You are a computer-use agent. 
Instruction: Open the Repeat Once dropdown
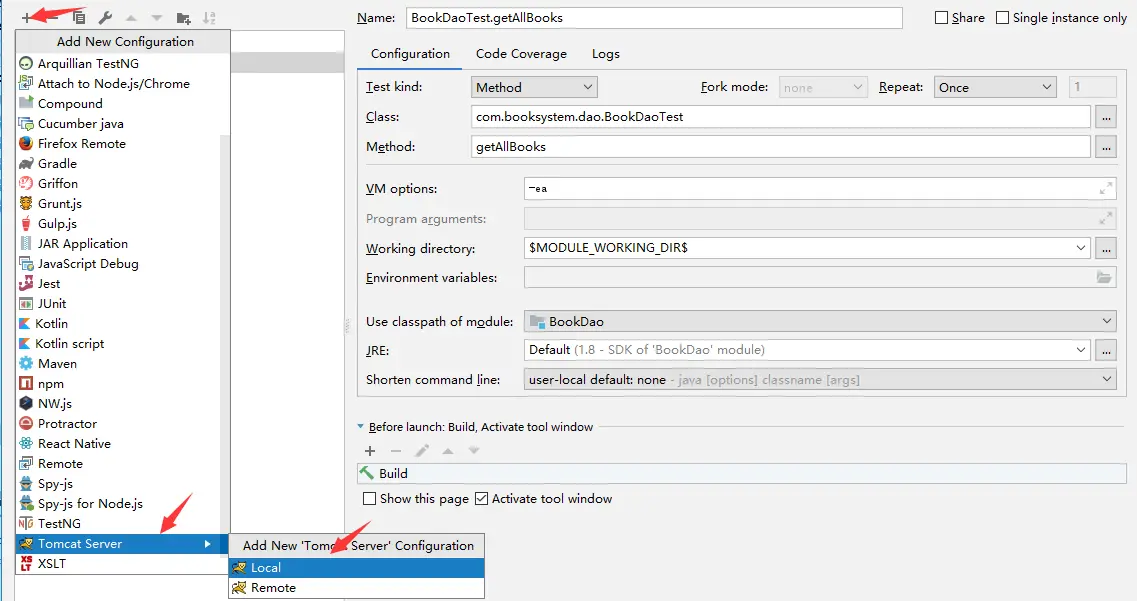[994, 87]
